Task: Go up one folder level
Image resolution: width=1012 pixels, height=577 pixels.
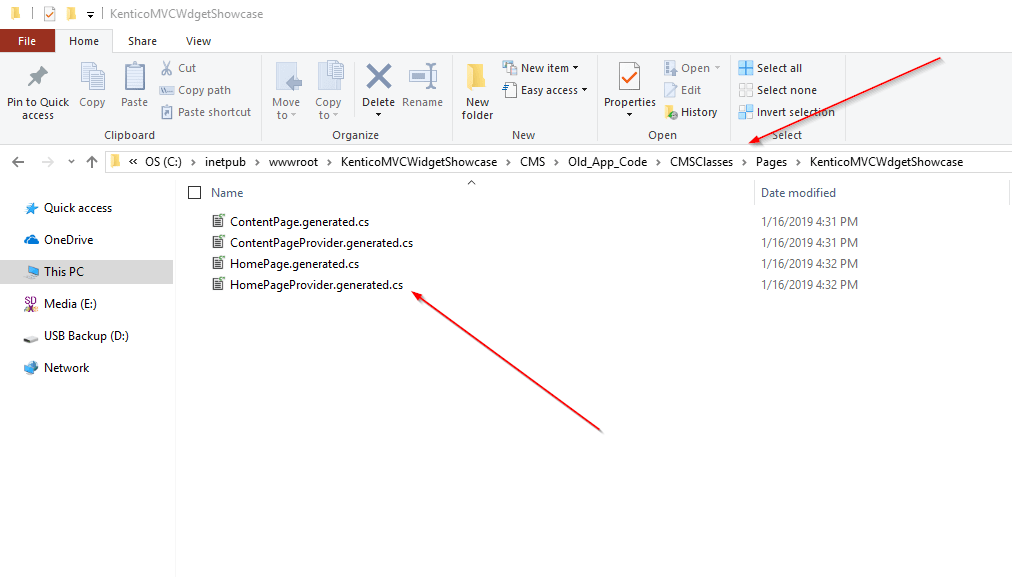Action: point(92,162)
